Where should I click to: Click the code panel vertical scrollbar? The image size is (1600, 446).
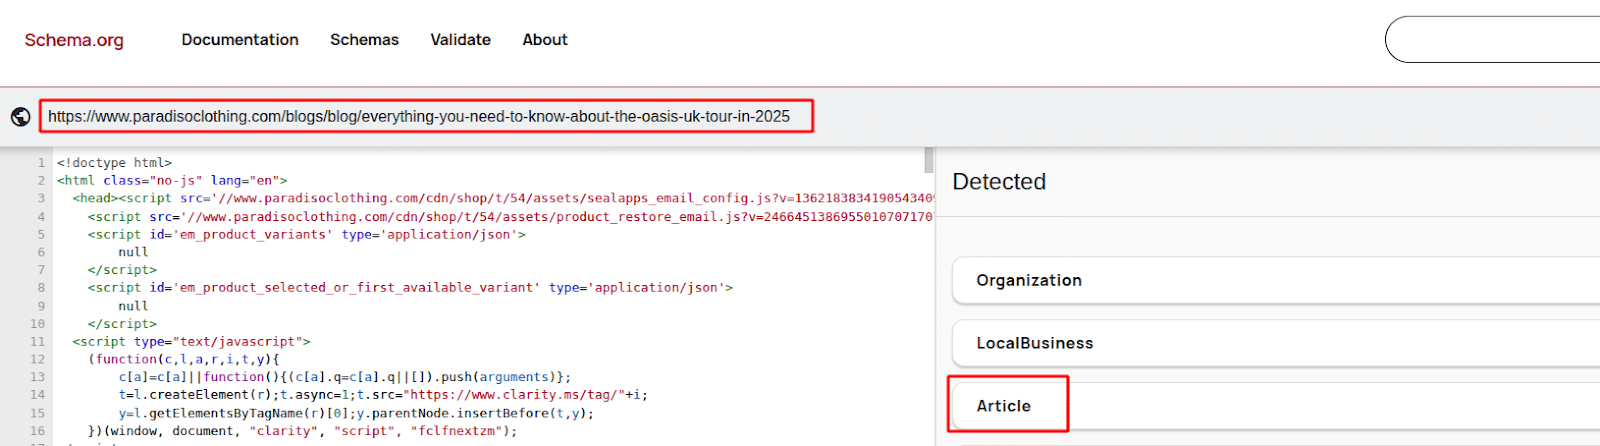[929, 160]
